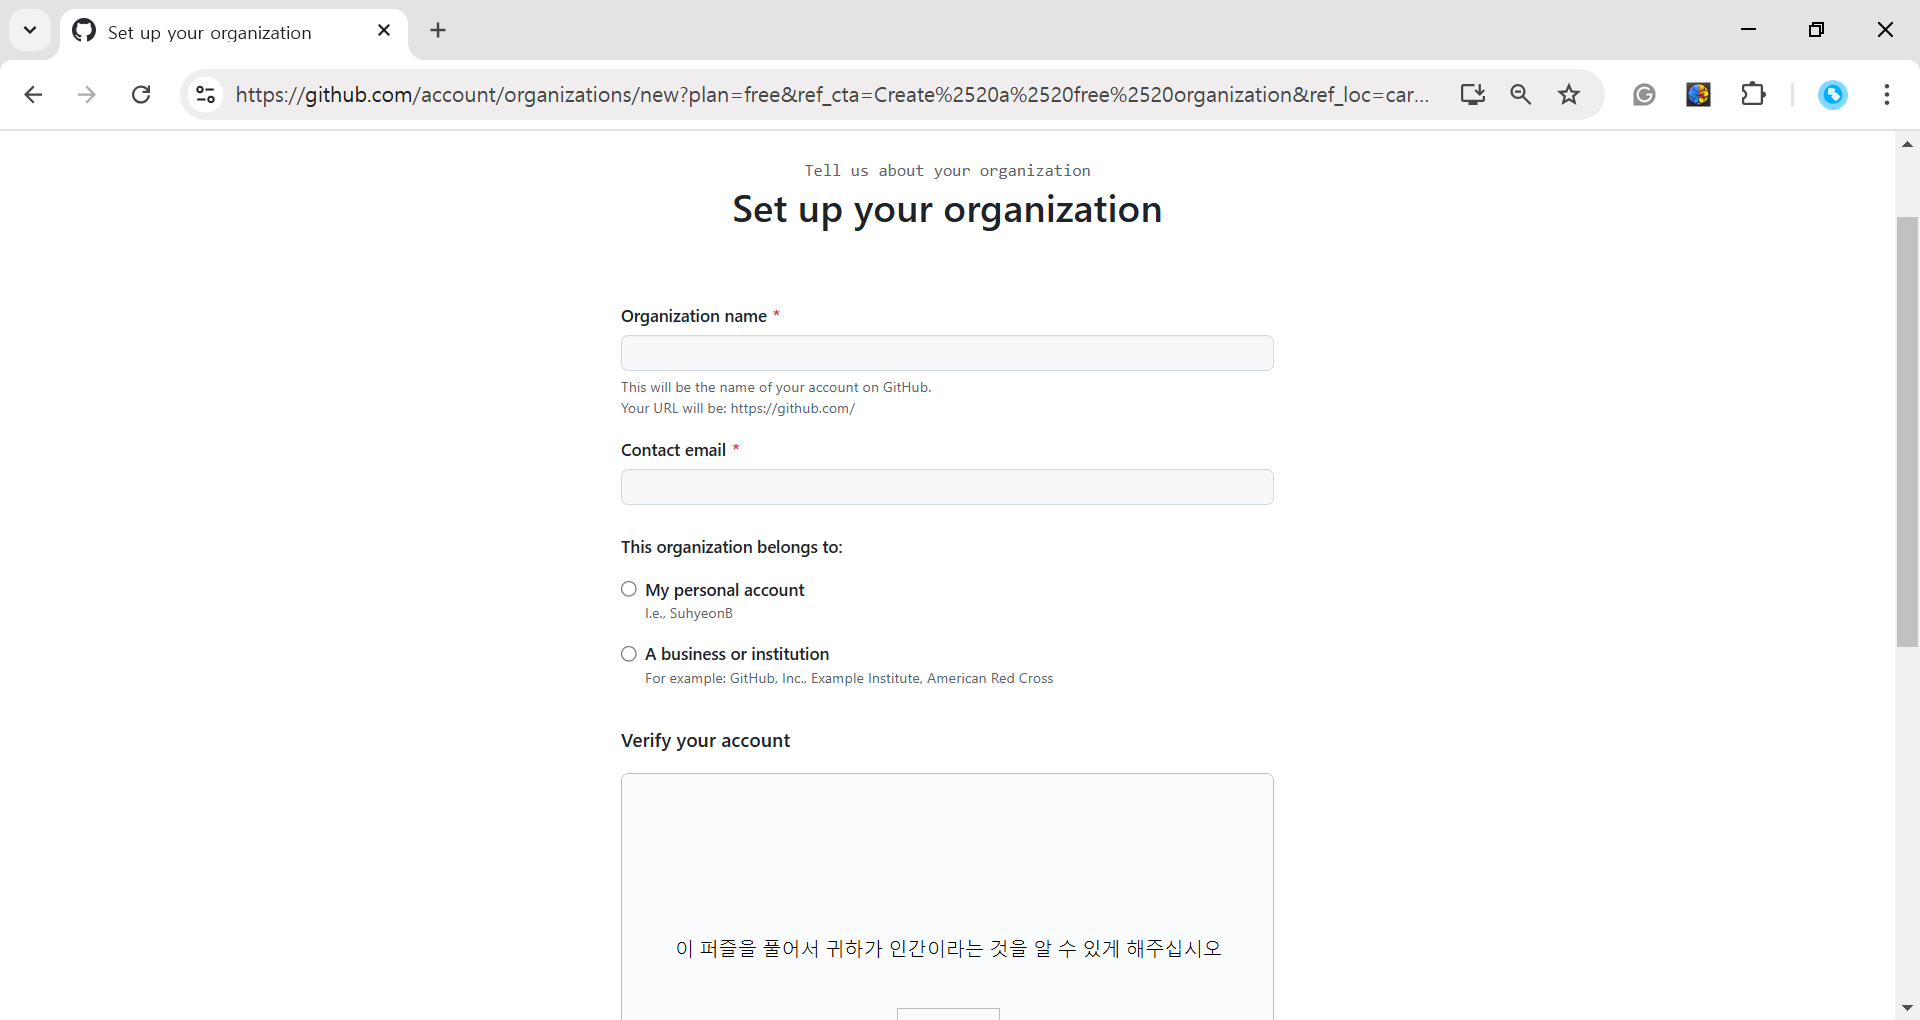Viewport: 1920px width, 1020px height.
Task: Click the Korean puzzle instruction text
Action: 948,948
